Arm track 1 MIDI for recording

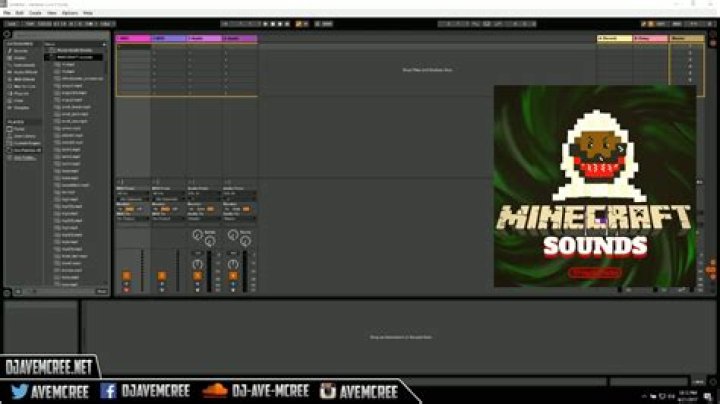[126, 290]
